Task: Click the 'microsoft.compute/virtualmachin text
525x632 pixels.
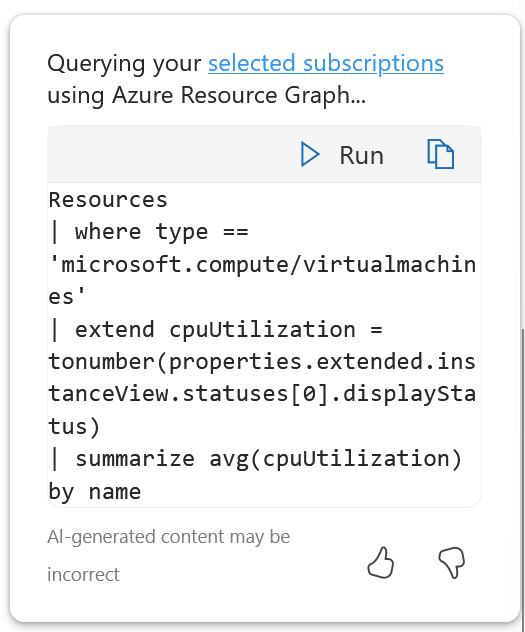Action: [x=262, y=265]
